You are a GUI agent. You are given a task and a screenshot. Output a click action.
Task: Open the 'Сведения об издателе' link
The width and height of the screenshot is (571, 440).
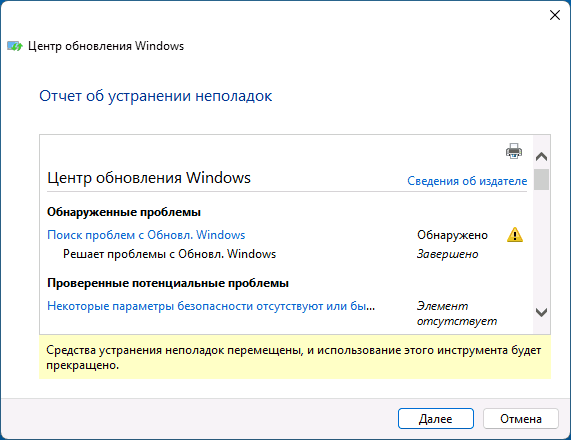467,181
